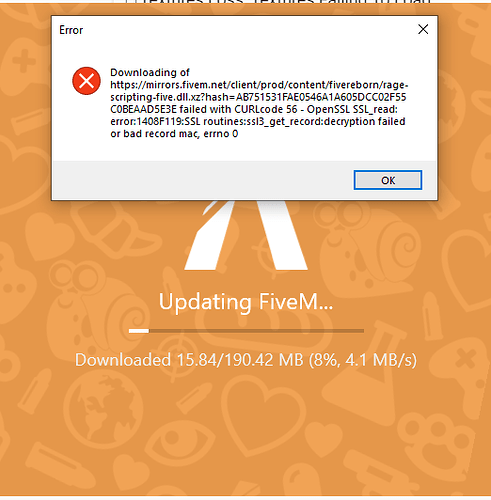491x500 pixels.
Task: Click the brass knuckles background icon
Action: coord(434,434)
